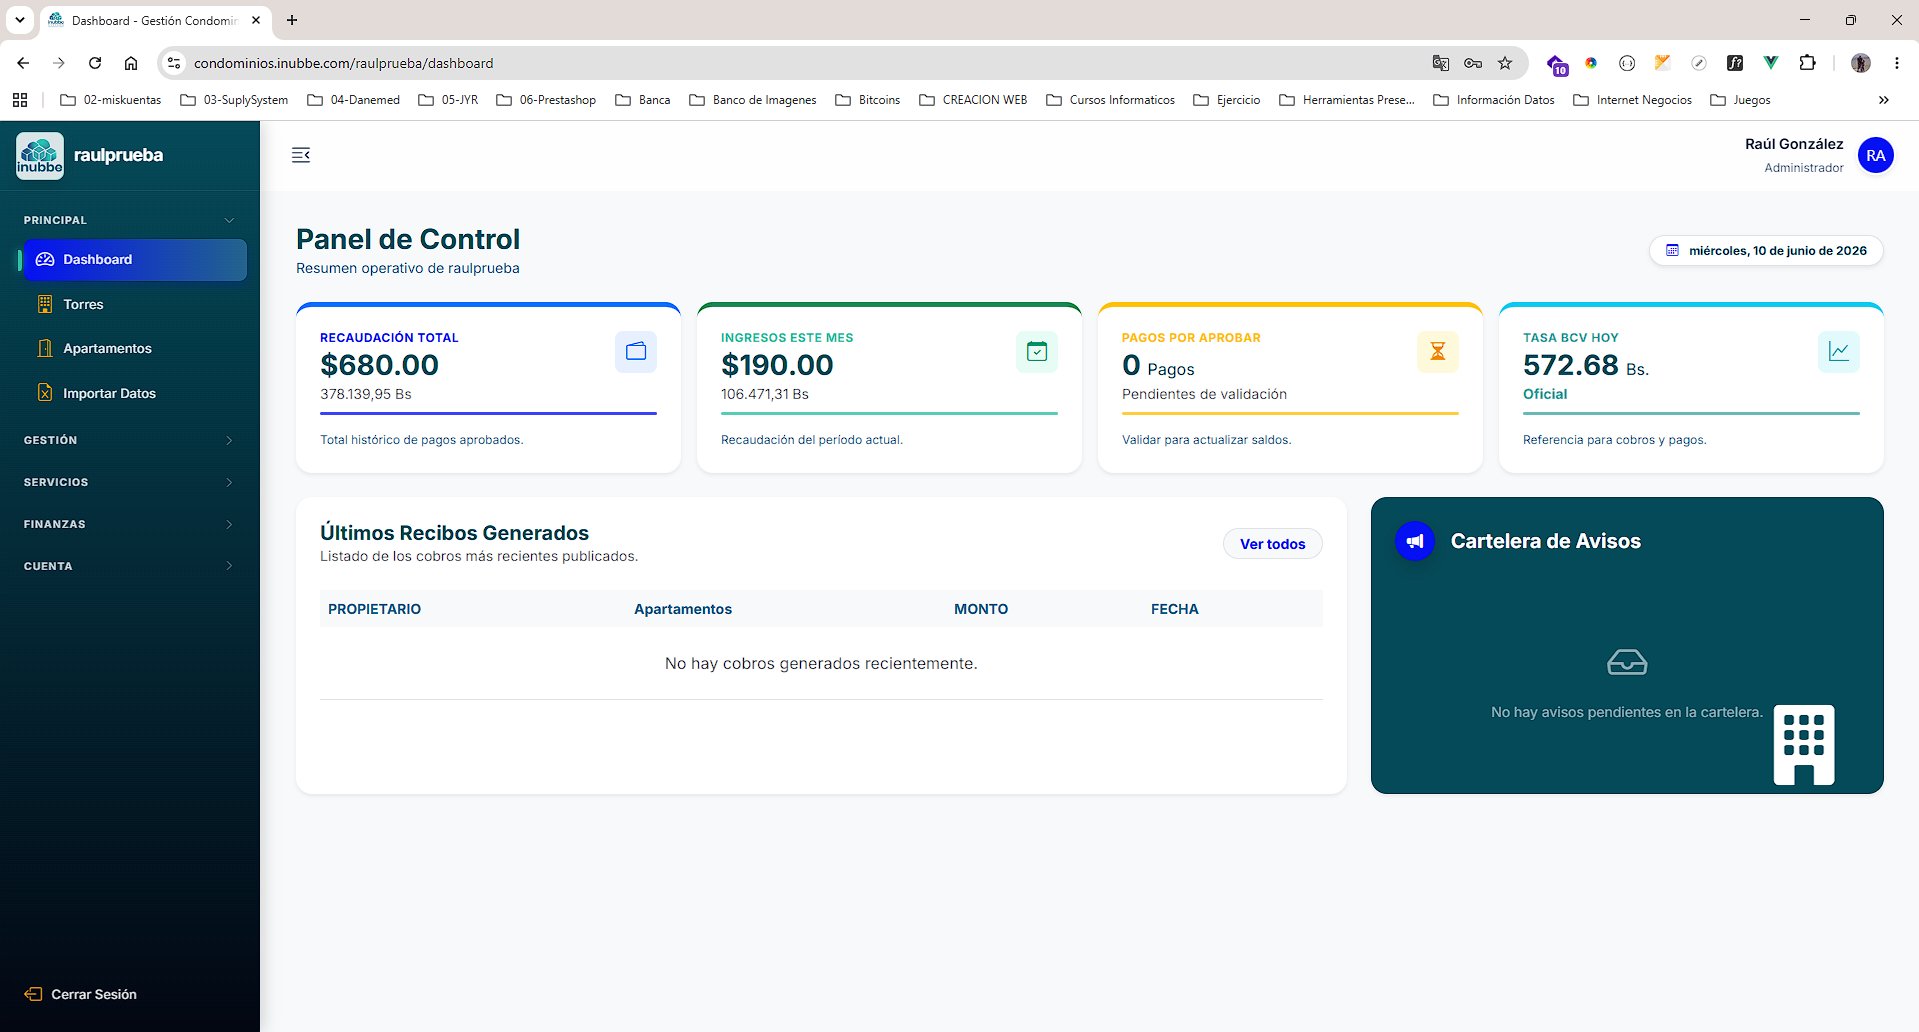Expand the FINANZAS section
The height and width of the screenshot is (1032, 1919).
130,524
